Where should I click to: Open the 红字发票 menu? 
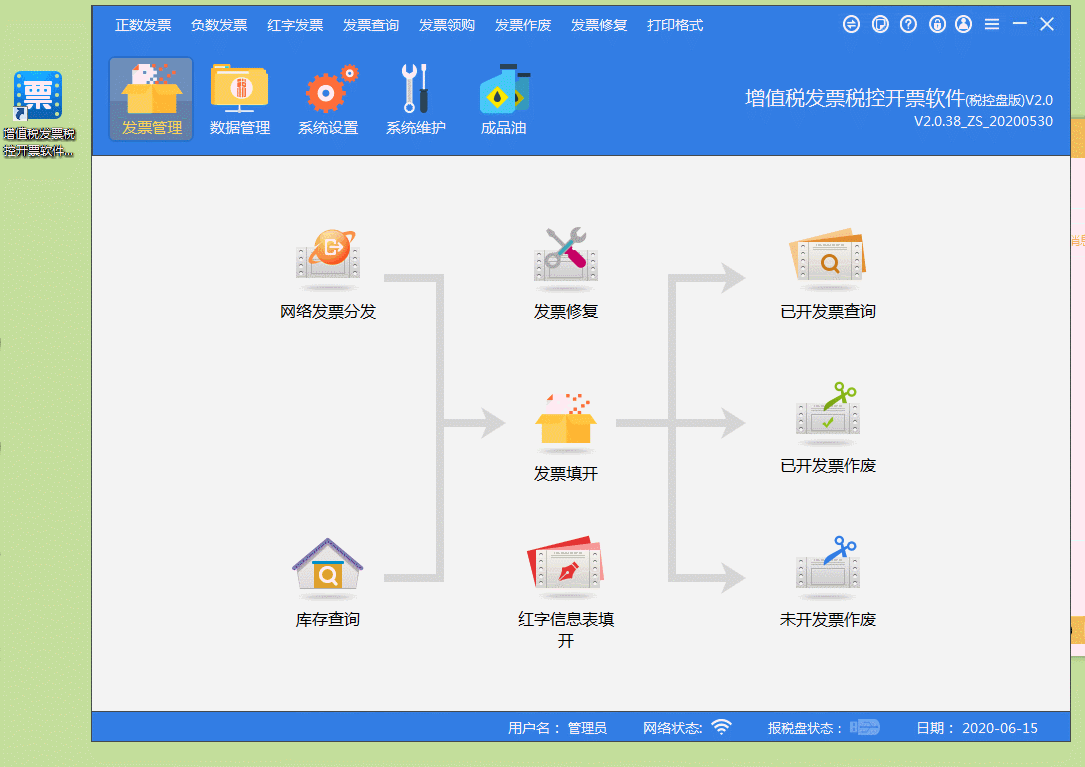click(x=295, y=25)
